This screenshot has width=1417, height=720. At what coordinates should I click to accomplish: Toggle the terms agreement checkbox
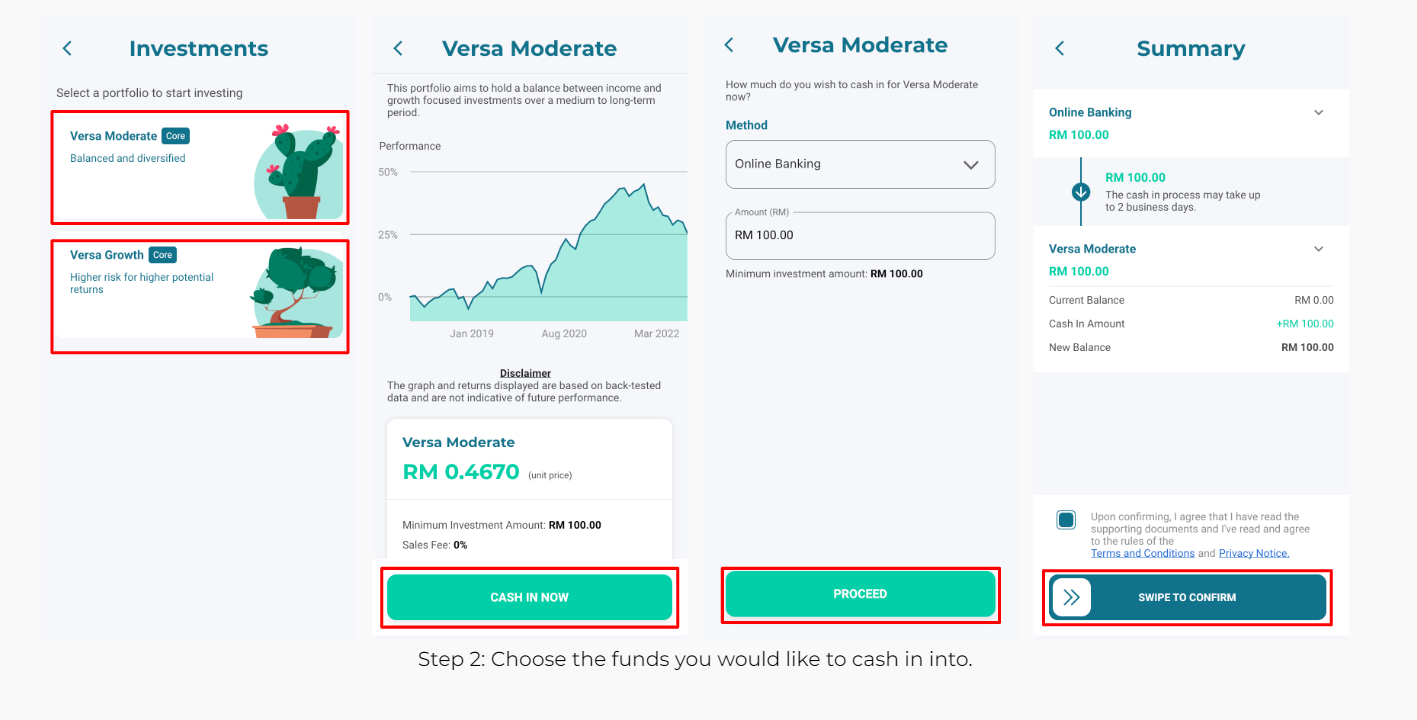tap(1066, 520)
